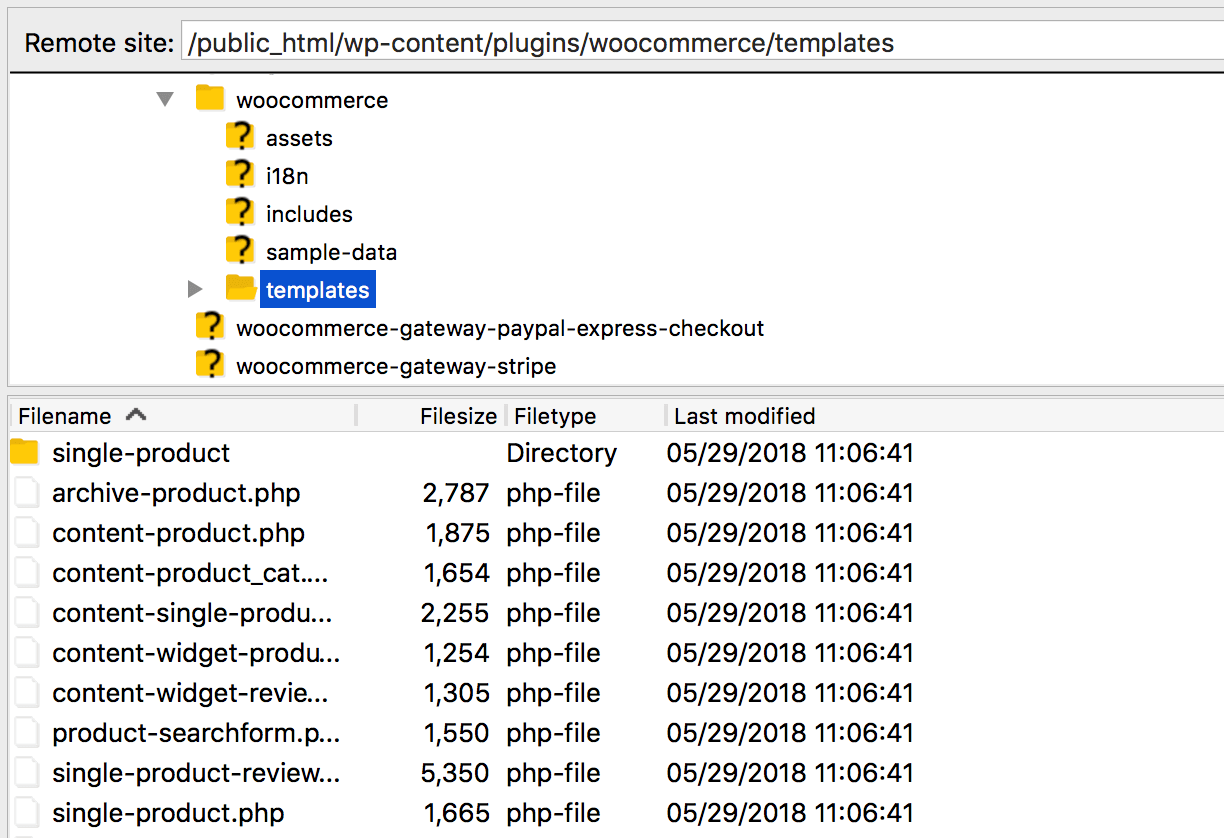
Task: Click the single-product directory modified date
Action: (x=790, y=453)
